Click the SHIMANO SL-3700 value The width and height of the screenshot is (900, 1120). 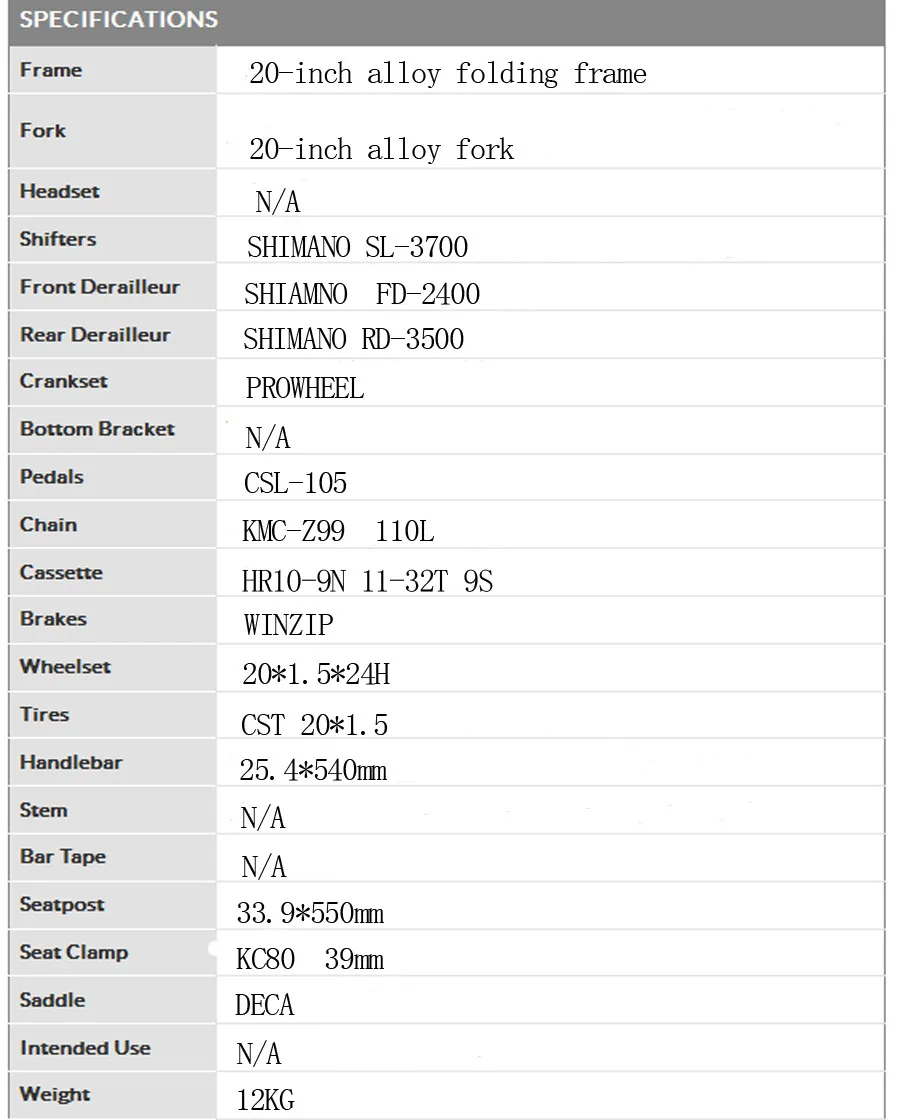click(x=357, y=247)
